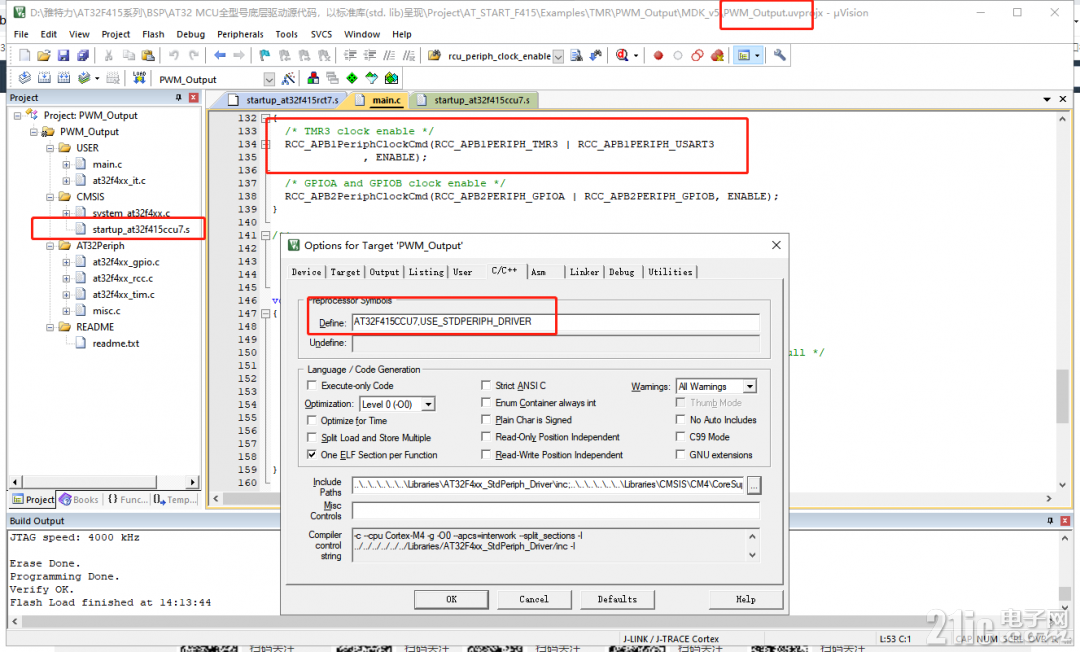Collapse the CMSIS group node
The height and width of the screenshot is (652, 1080).
pyautogui.click(x=50, y=197)
